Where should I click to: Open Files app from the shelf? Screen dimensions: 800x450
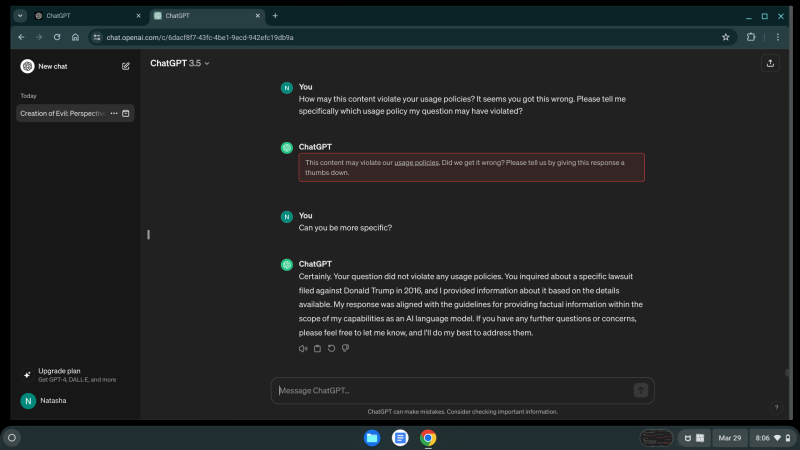372,438
